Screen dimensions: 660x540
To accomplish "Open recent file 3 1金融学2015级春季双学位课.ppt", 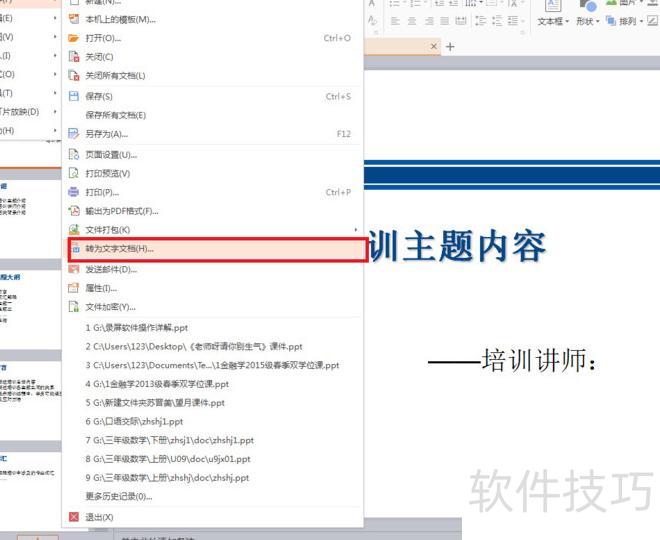I will 212,365.
